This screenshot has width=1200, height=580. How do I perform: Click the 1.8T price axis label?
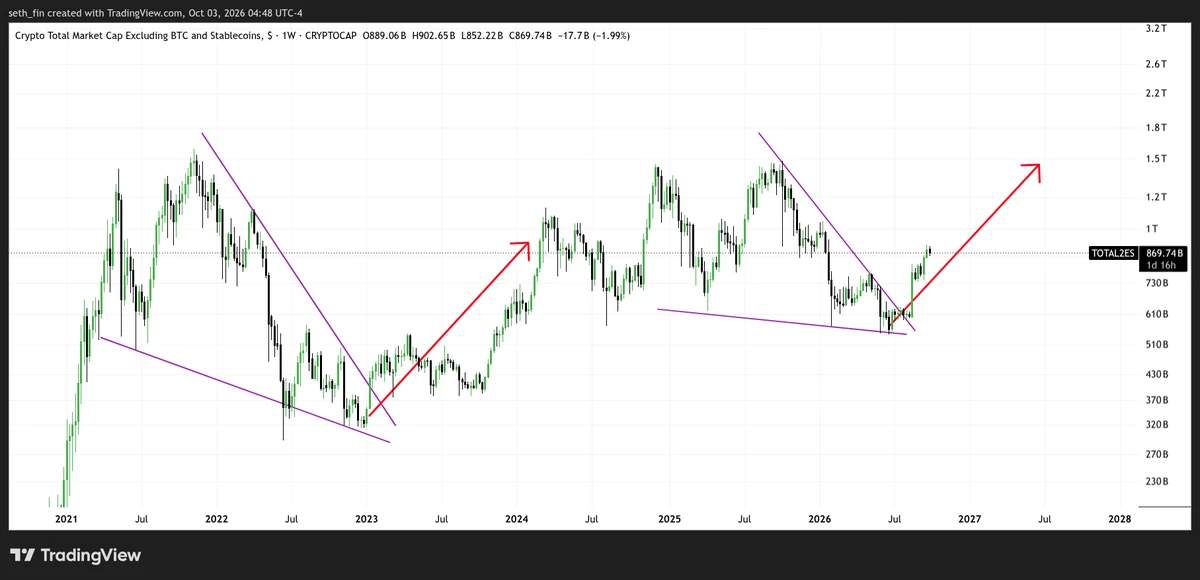(x=1156, y=128)
